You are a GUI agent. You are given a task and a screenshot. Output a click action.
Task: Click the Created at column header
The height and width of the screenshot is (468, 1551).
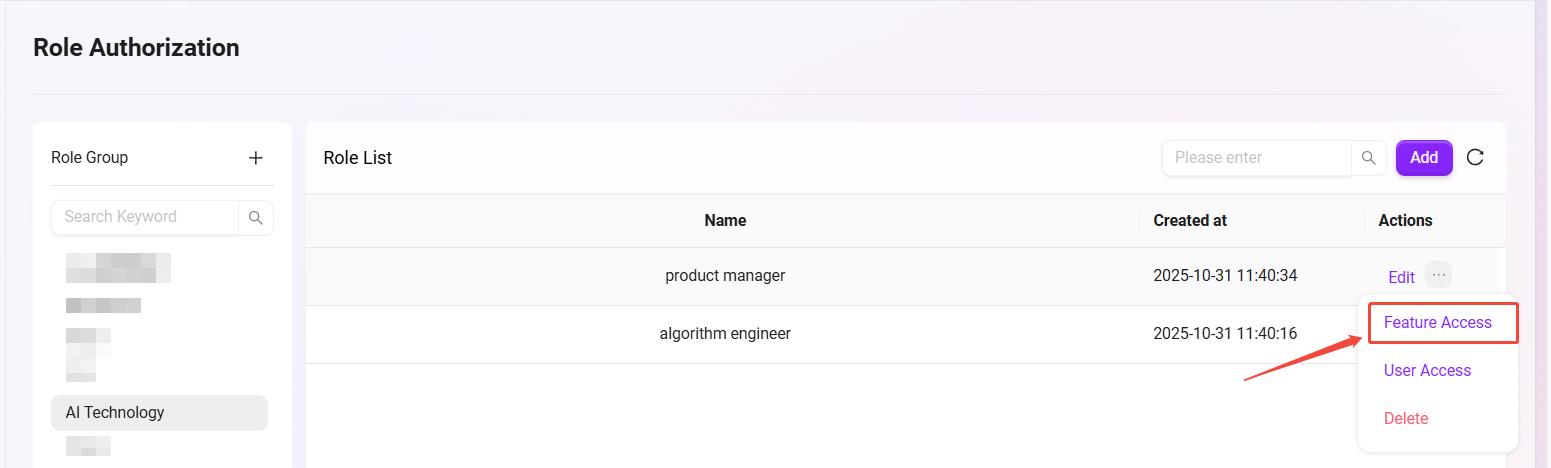pos(1189,220)
